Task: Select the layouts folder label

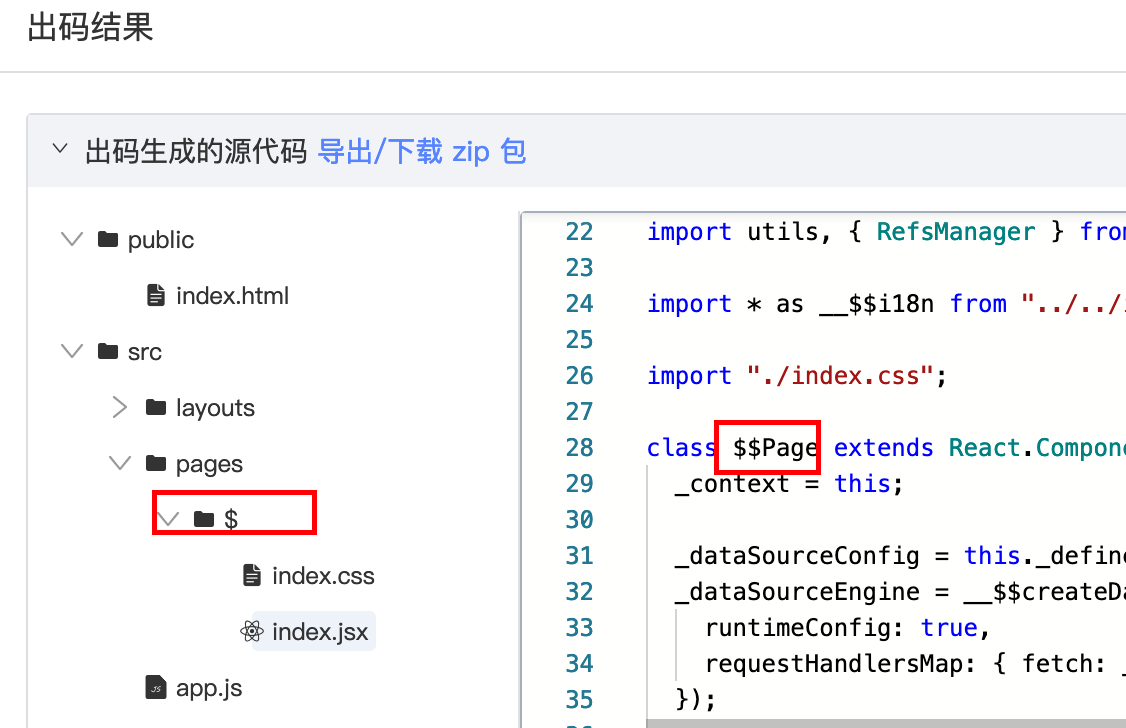Action: pyautogui.click(x=215, y=408)
